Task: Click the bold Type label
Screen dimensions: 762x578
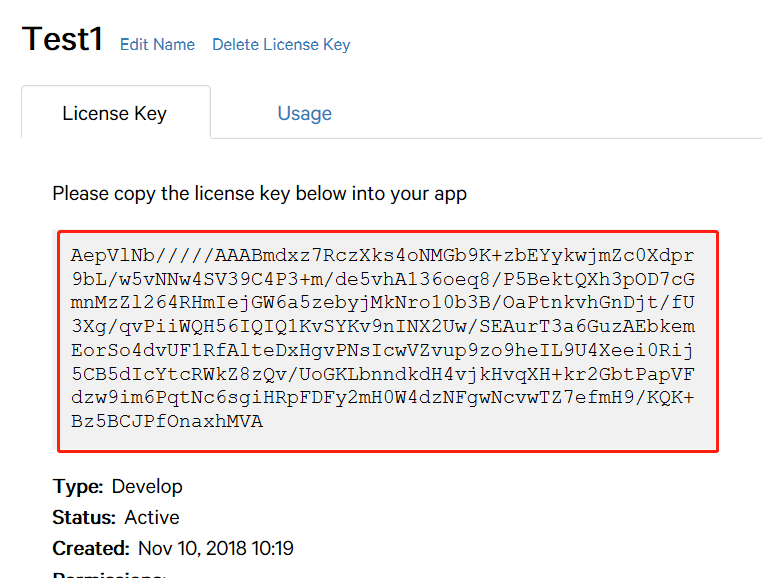Action: click(x=77, y=487)
